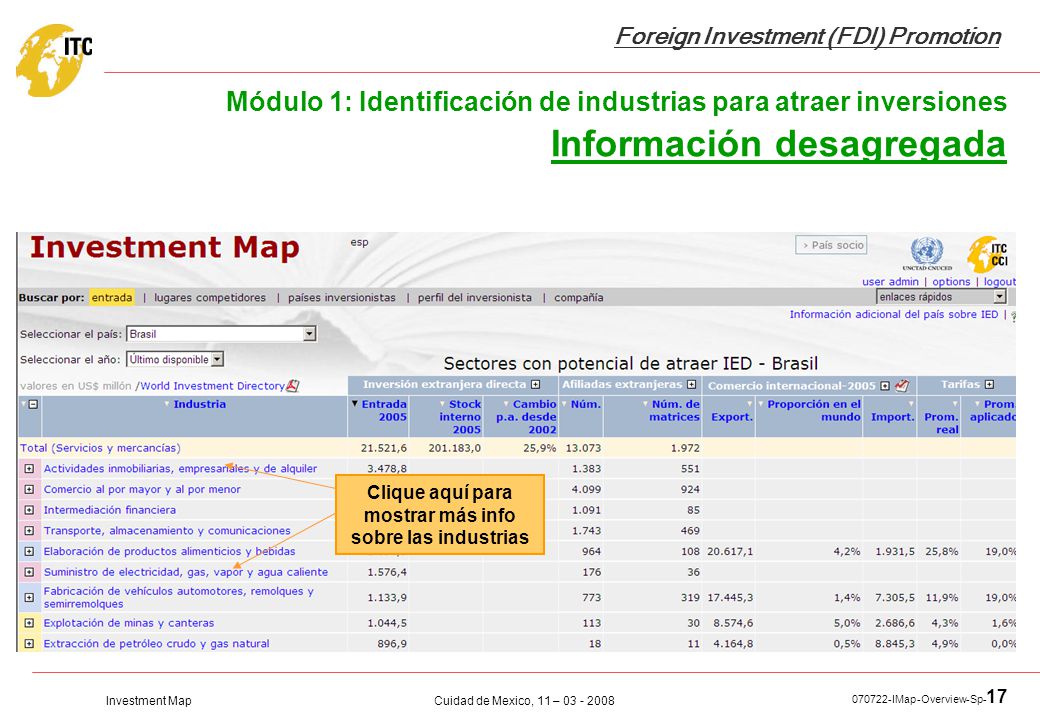The height and width of the screenshot is (720, 1040).
Task: Expand the Intermediación financiera row
Action: click(x=29, y=510)
